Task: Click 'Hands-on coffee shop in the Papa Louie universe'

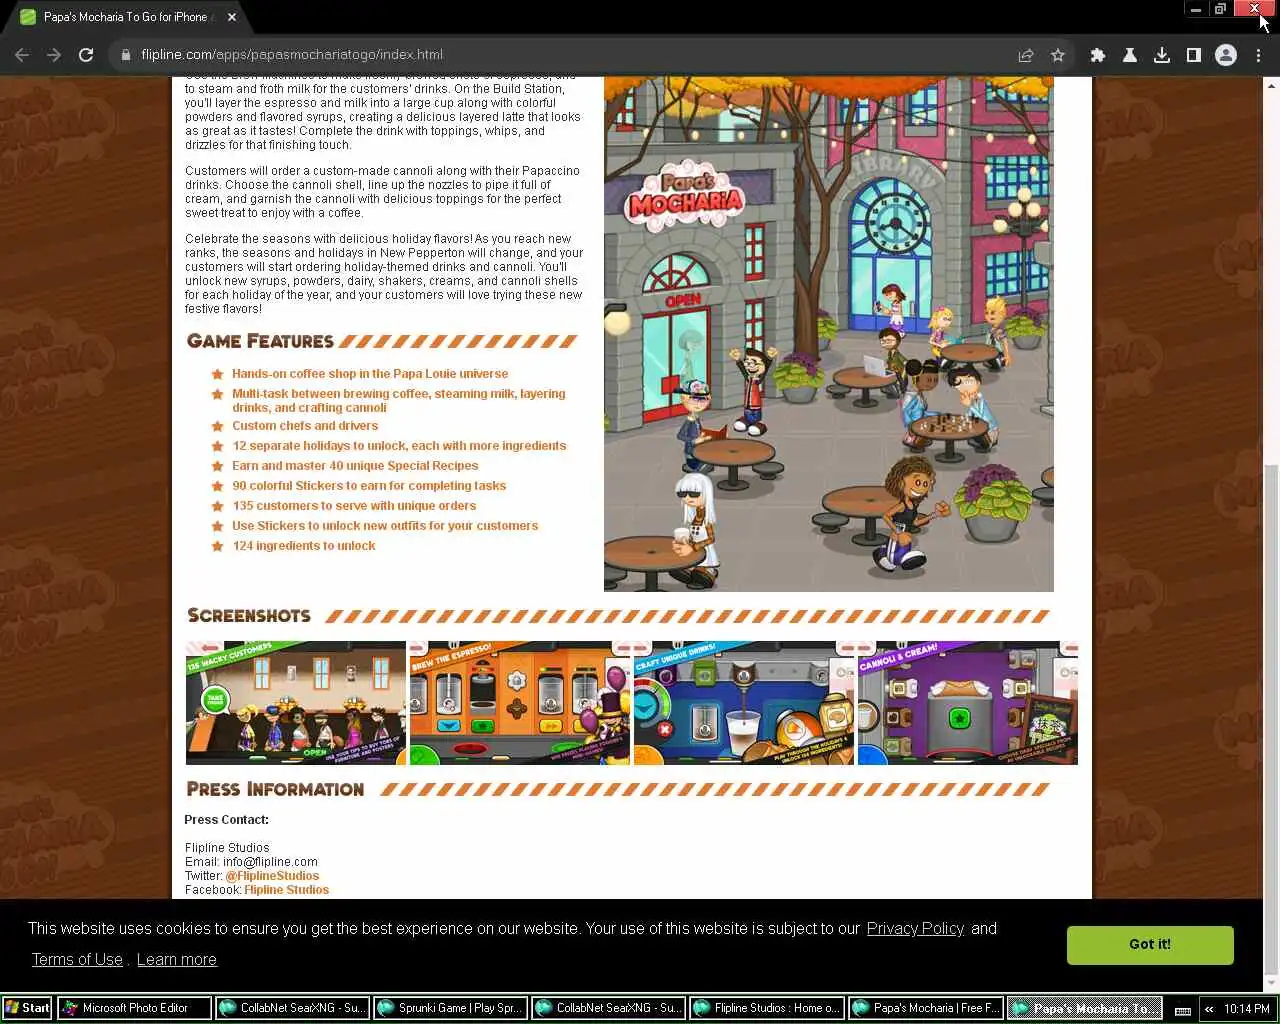Action: point(370,374)
